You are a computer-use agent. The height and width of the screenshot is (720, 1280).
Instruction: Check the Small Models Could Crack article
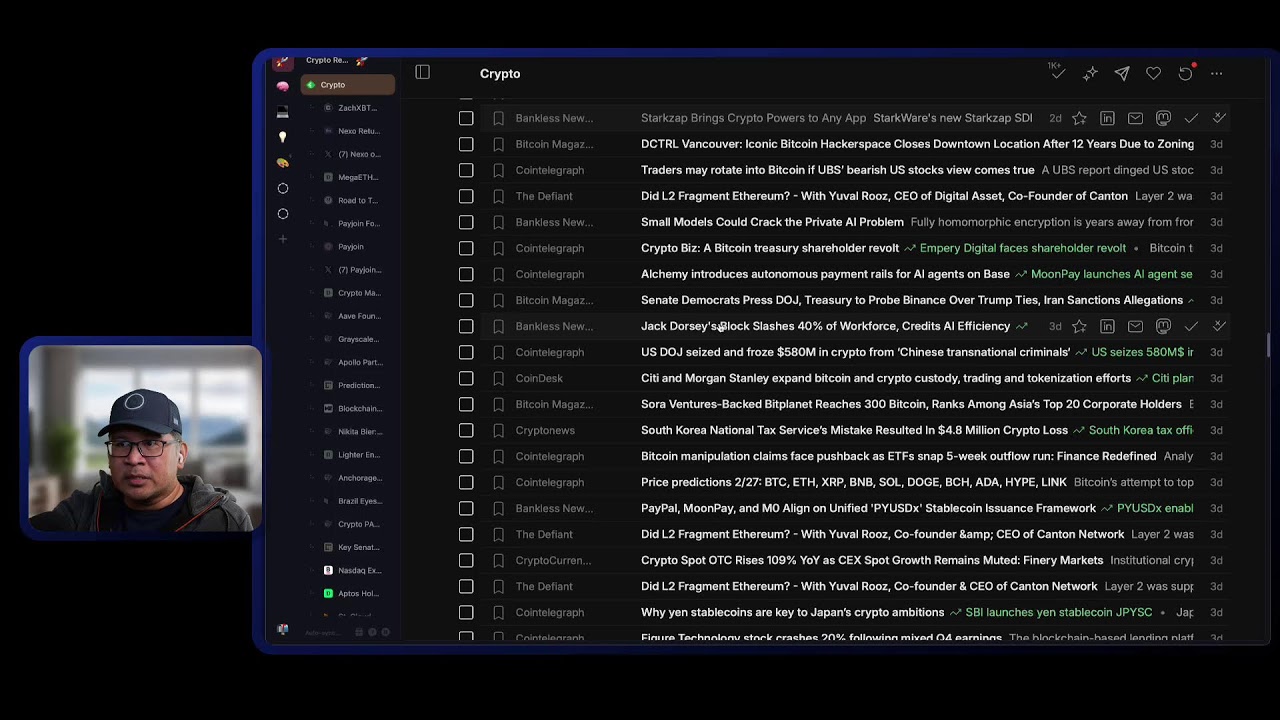pos(466,222)
